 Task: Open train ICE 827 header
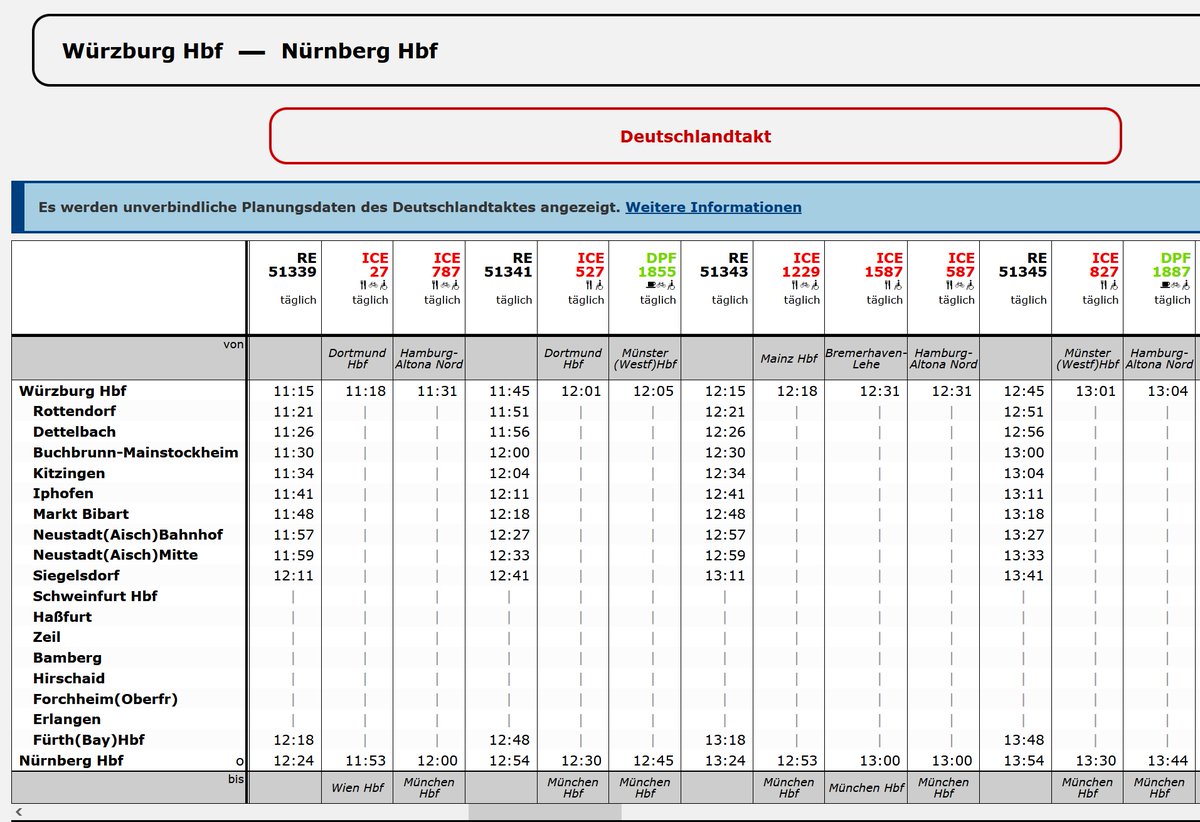click(x=1104, y=265)
